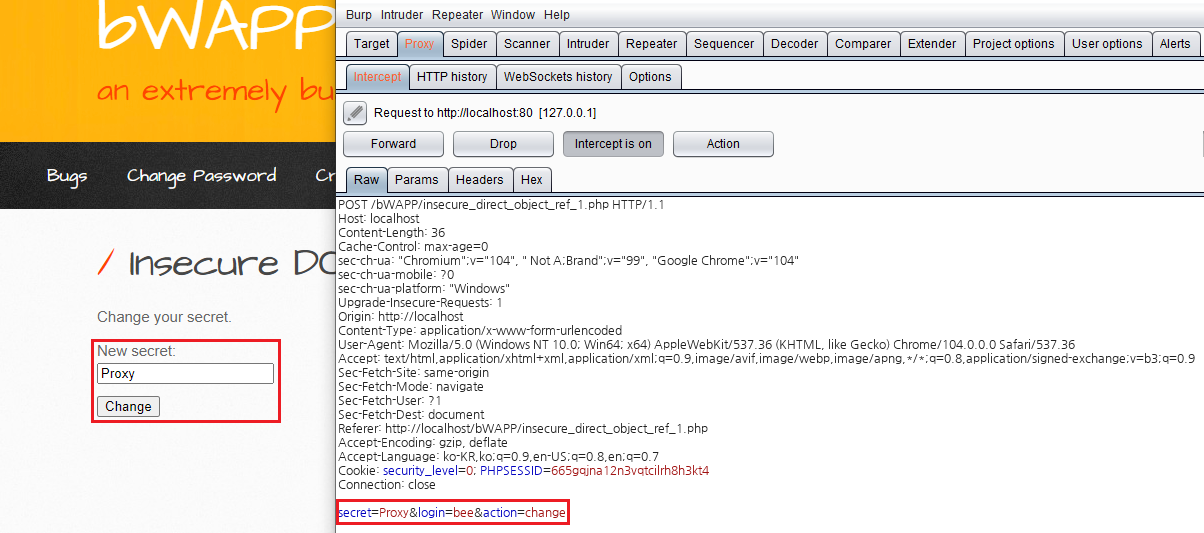Click the Content-Length: 36 header
Image resolution: width=1204 pixels, height=533 pixels.
pyautogui.click(x=391, y=232)
